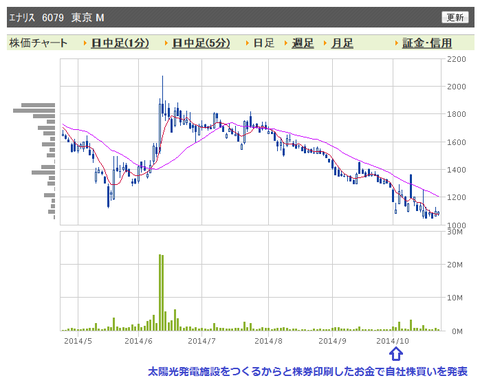The height and width of the screenshot is (387, 480).
Task: Click the 1200 price axis label
Action: (x=456, y=197)
